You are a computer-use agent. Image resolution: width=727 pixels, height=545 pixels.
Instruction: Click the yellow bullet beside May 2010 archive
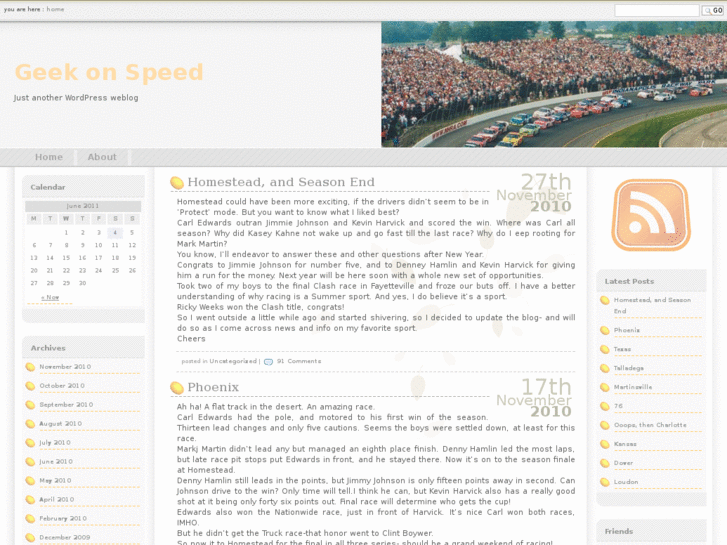pyautogui.click(x=30, y=481)
